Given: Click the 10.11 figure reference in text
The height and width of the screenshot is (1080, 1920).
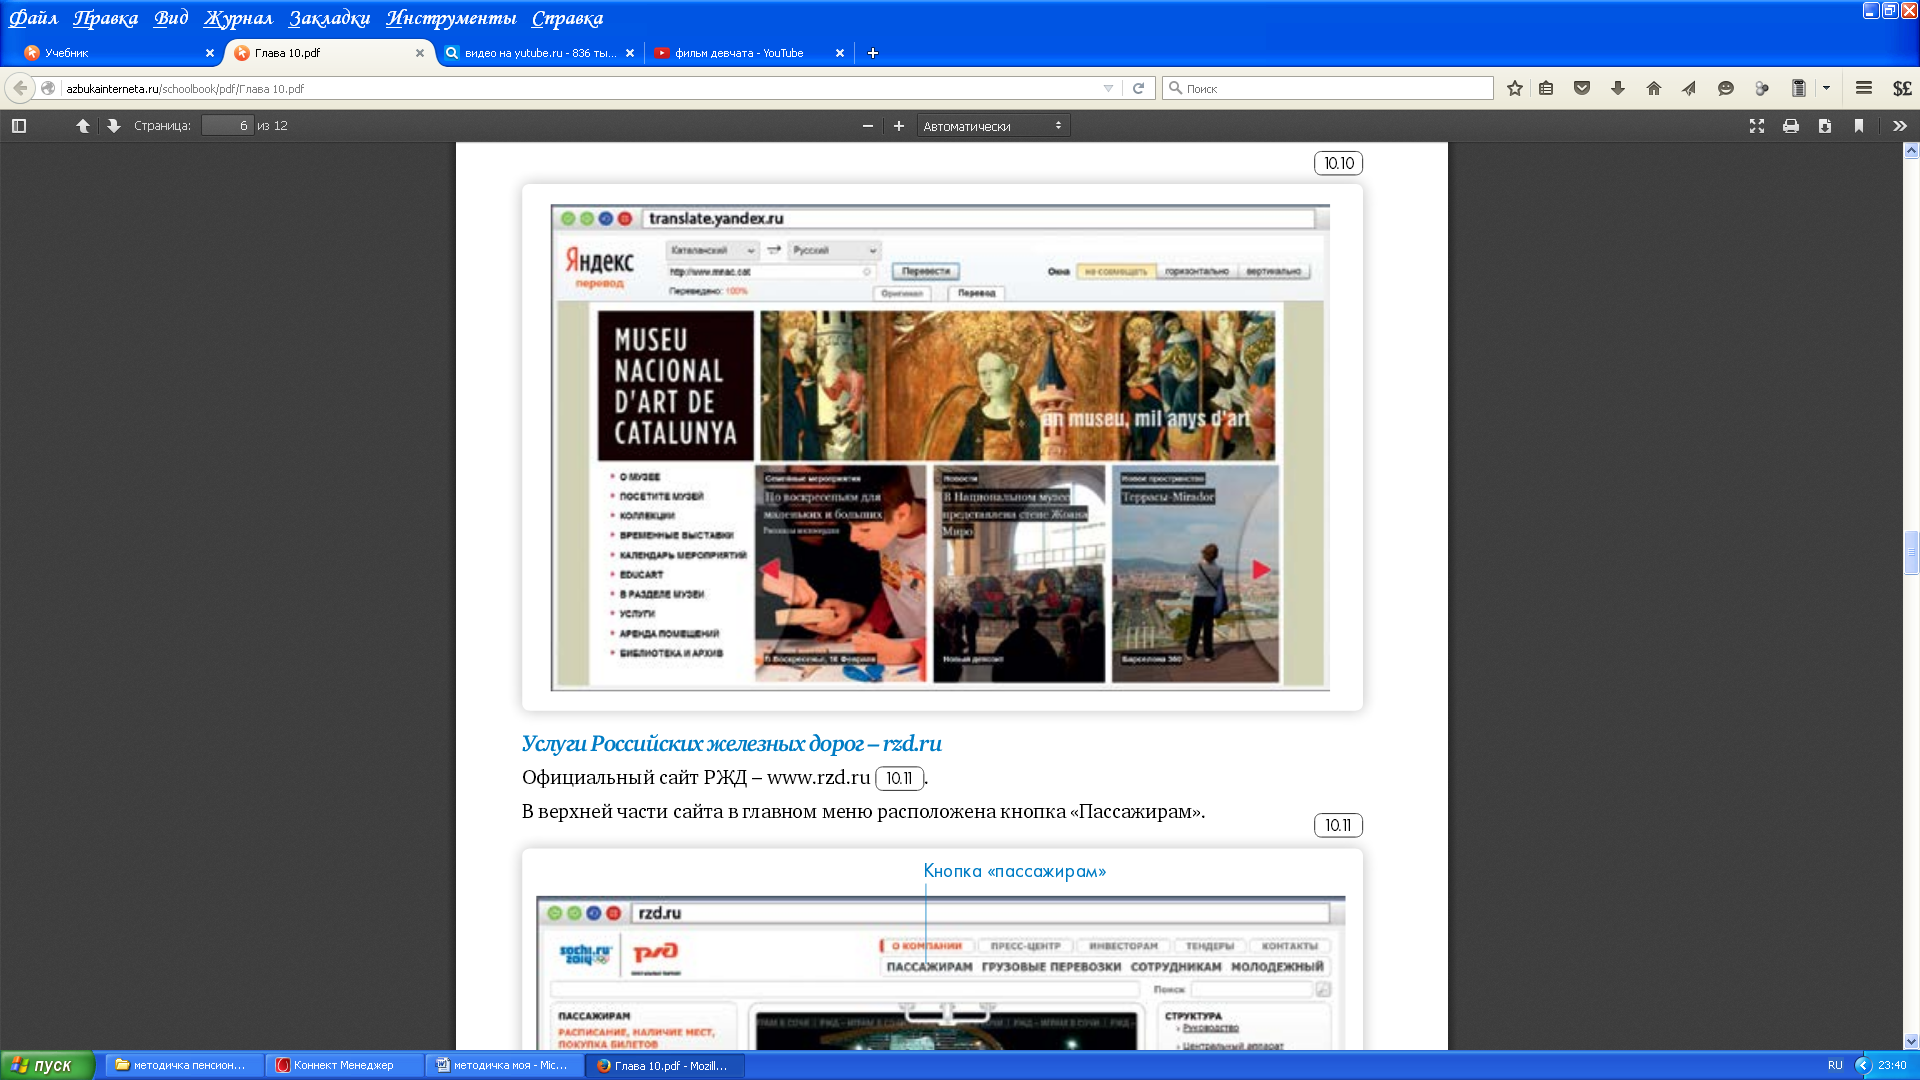Looking at the screenshot, I should 899,778.
